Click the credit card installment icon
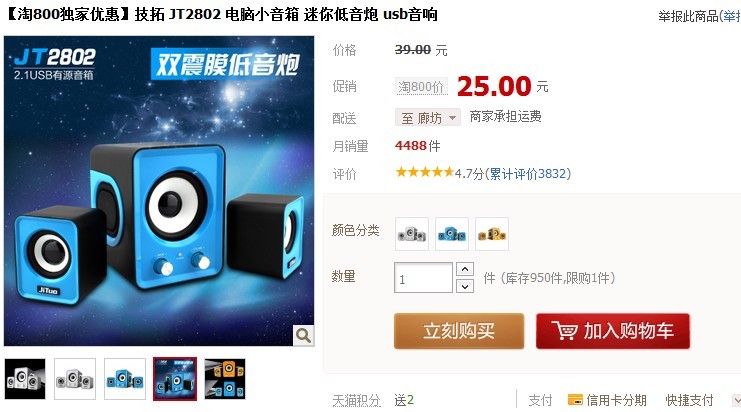The width and height of the screenshot is (741, 412). coord(575,400)
